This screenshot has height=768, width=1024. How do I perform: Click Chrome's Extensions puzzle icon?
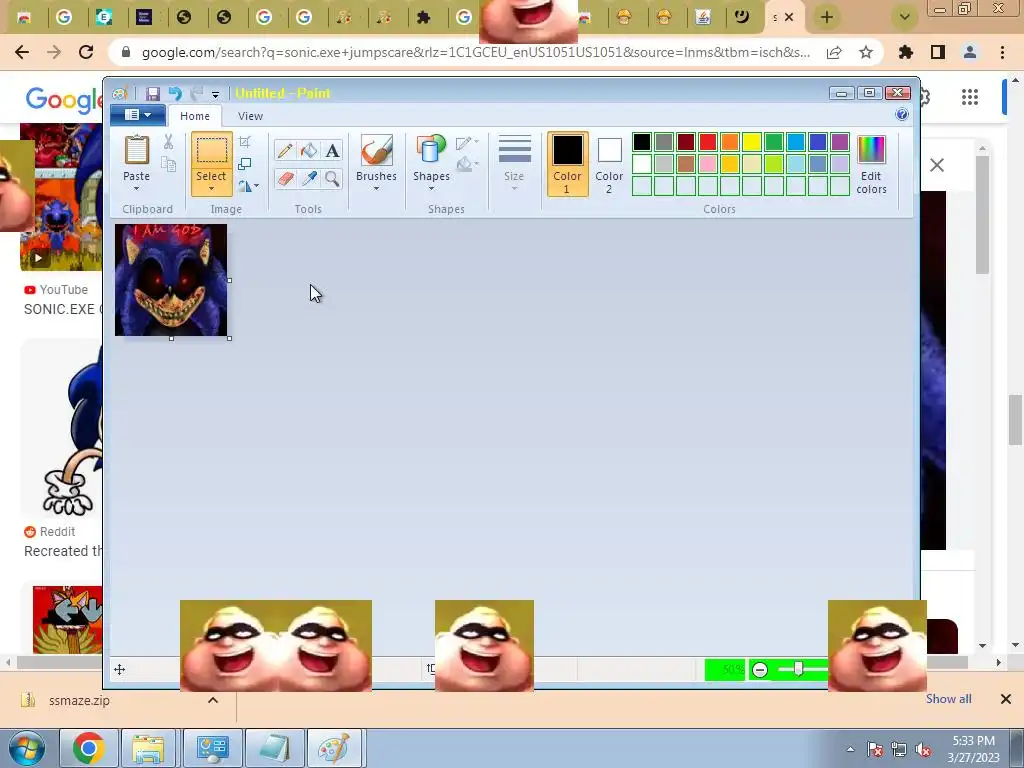coord(905,52)
